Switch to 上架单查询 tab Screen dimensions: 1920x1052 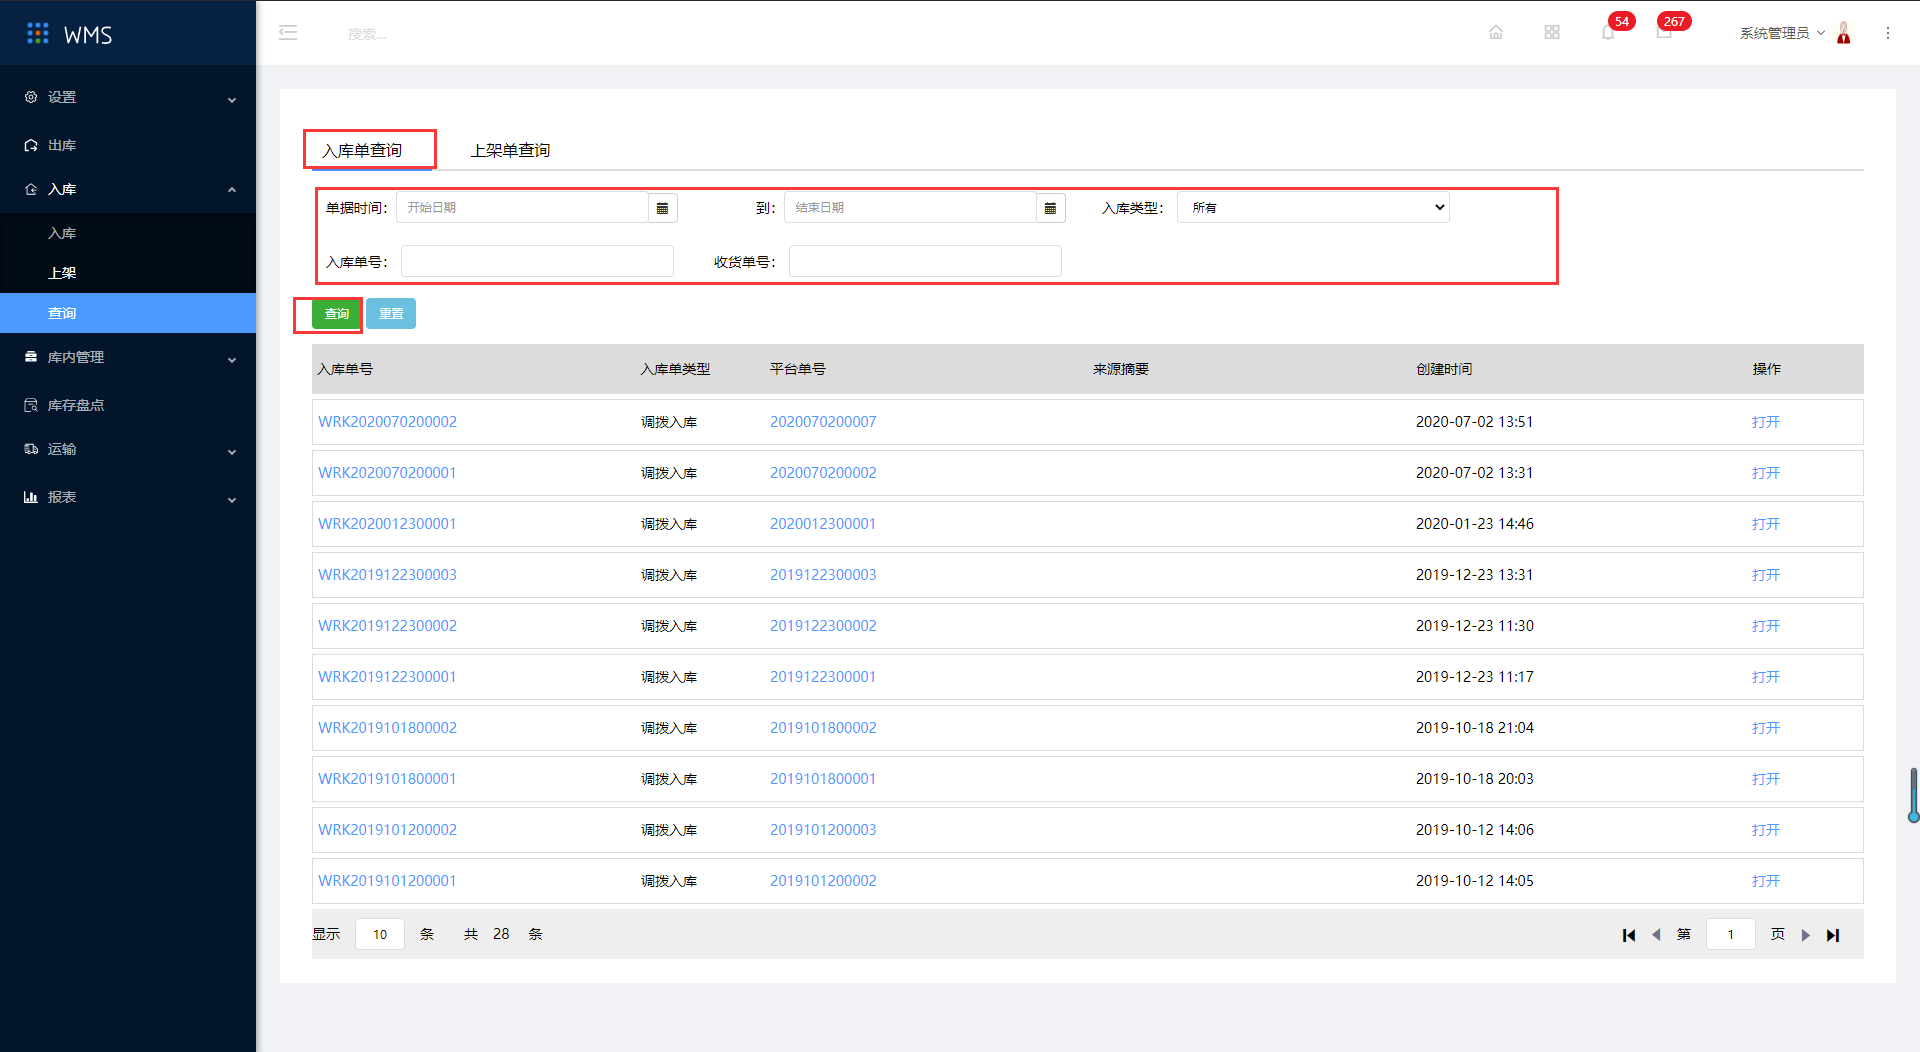(x=510, y=150)
